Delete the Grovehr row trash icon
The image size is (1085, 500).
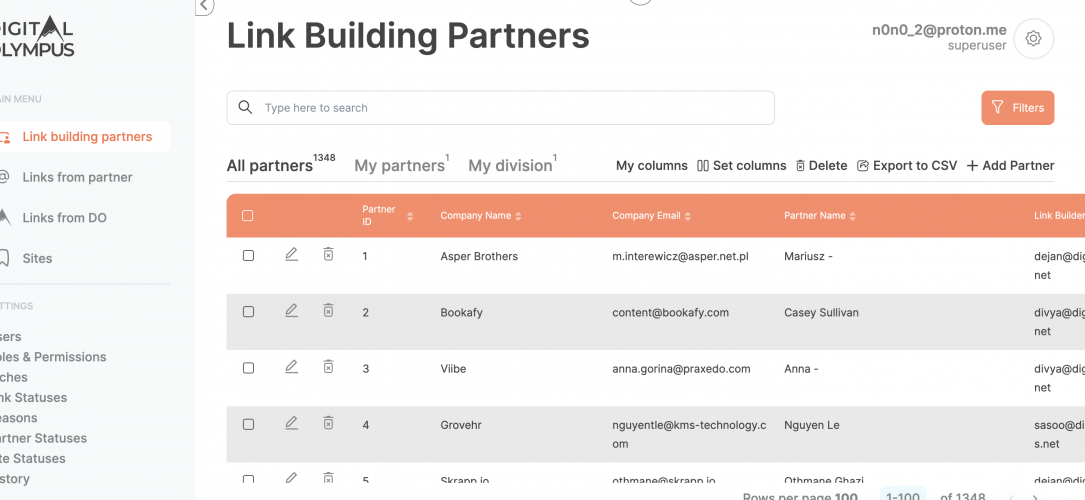[x=328, y=423]
